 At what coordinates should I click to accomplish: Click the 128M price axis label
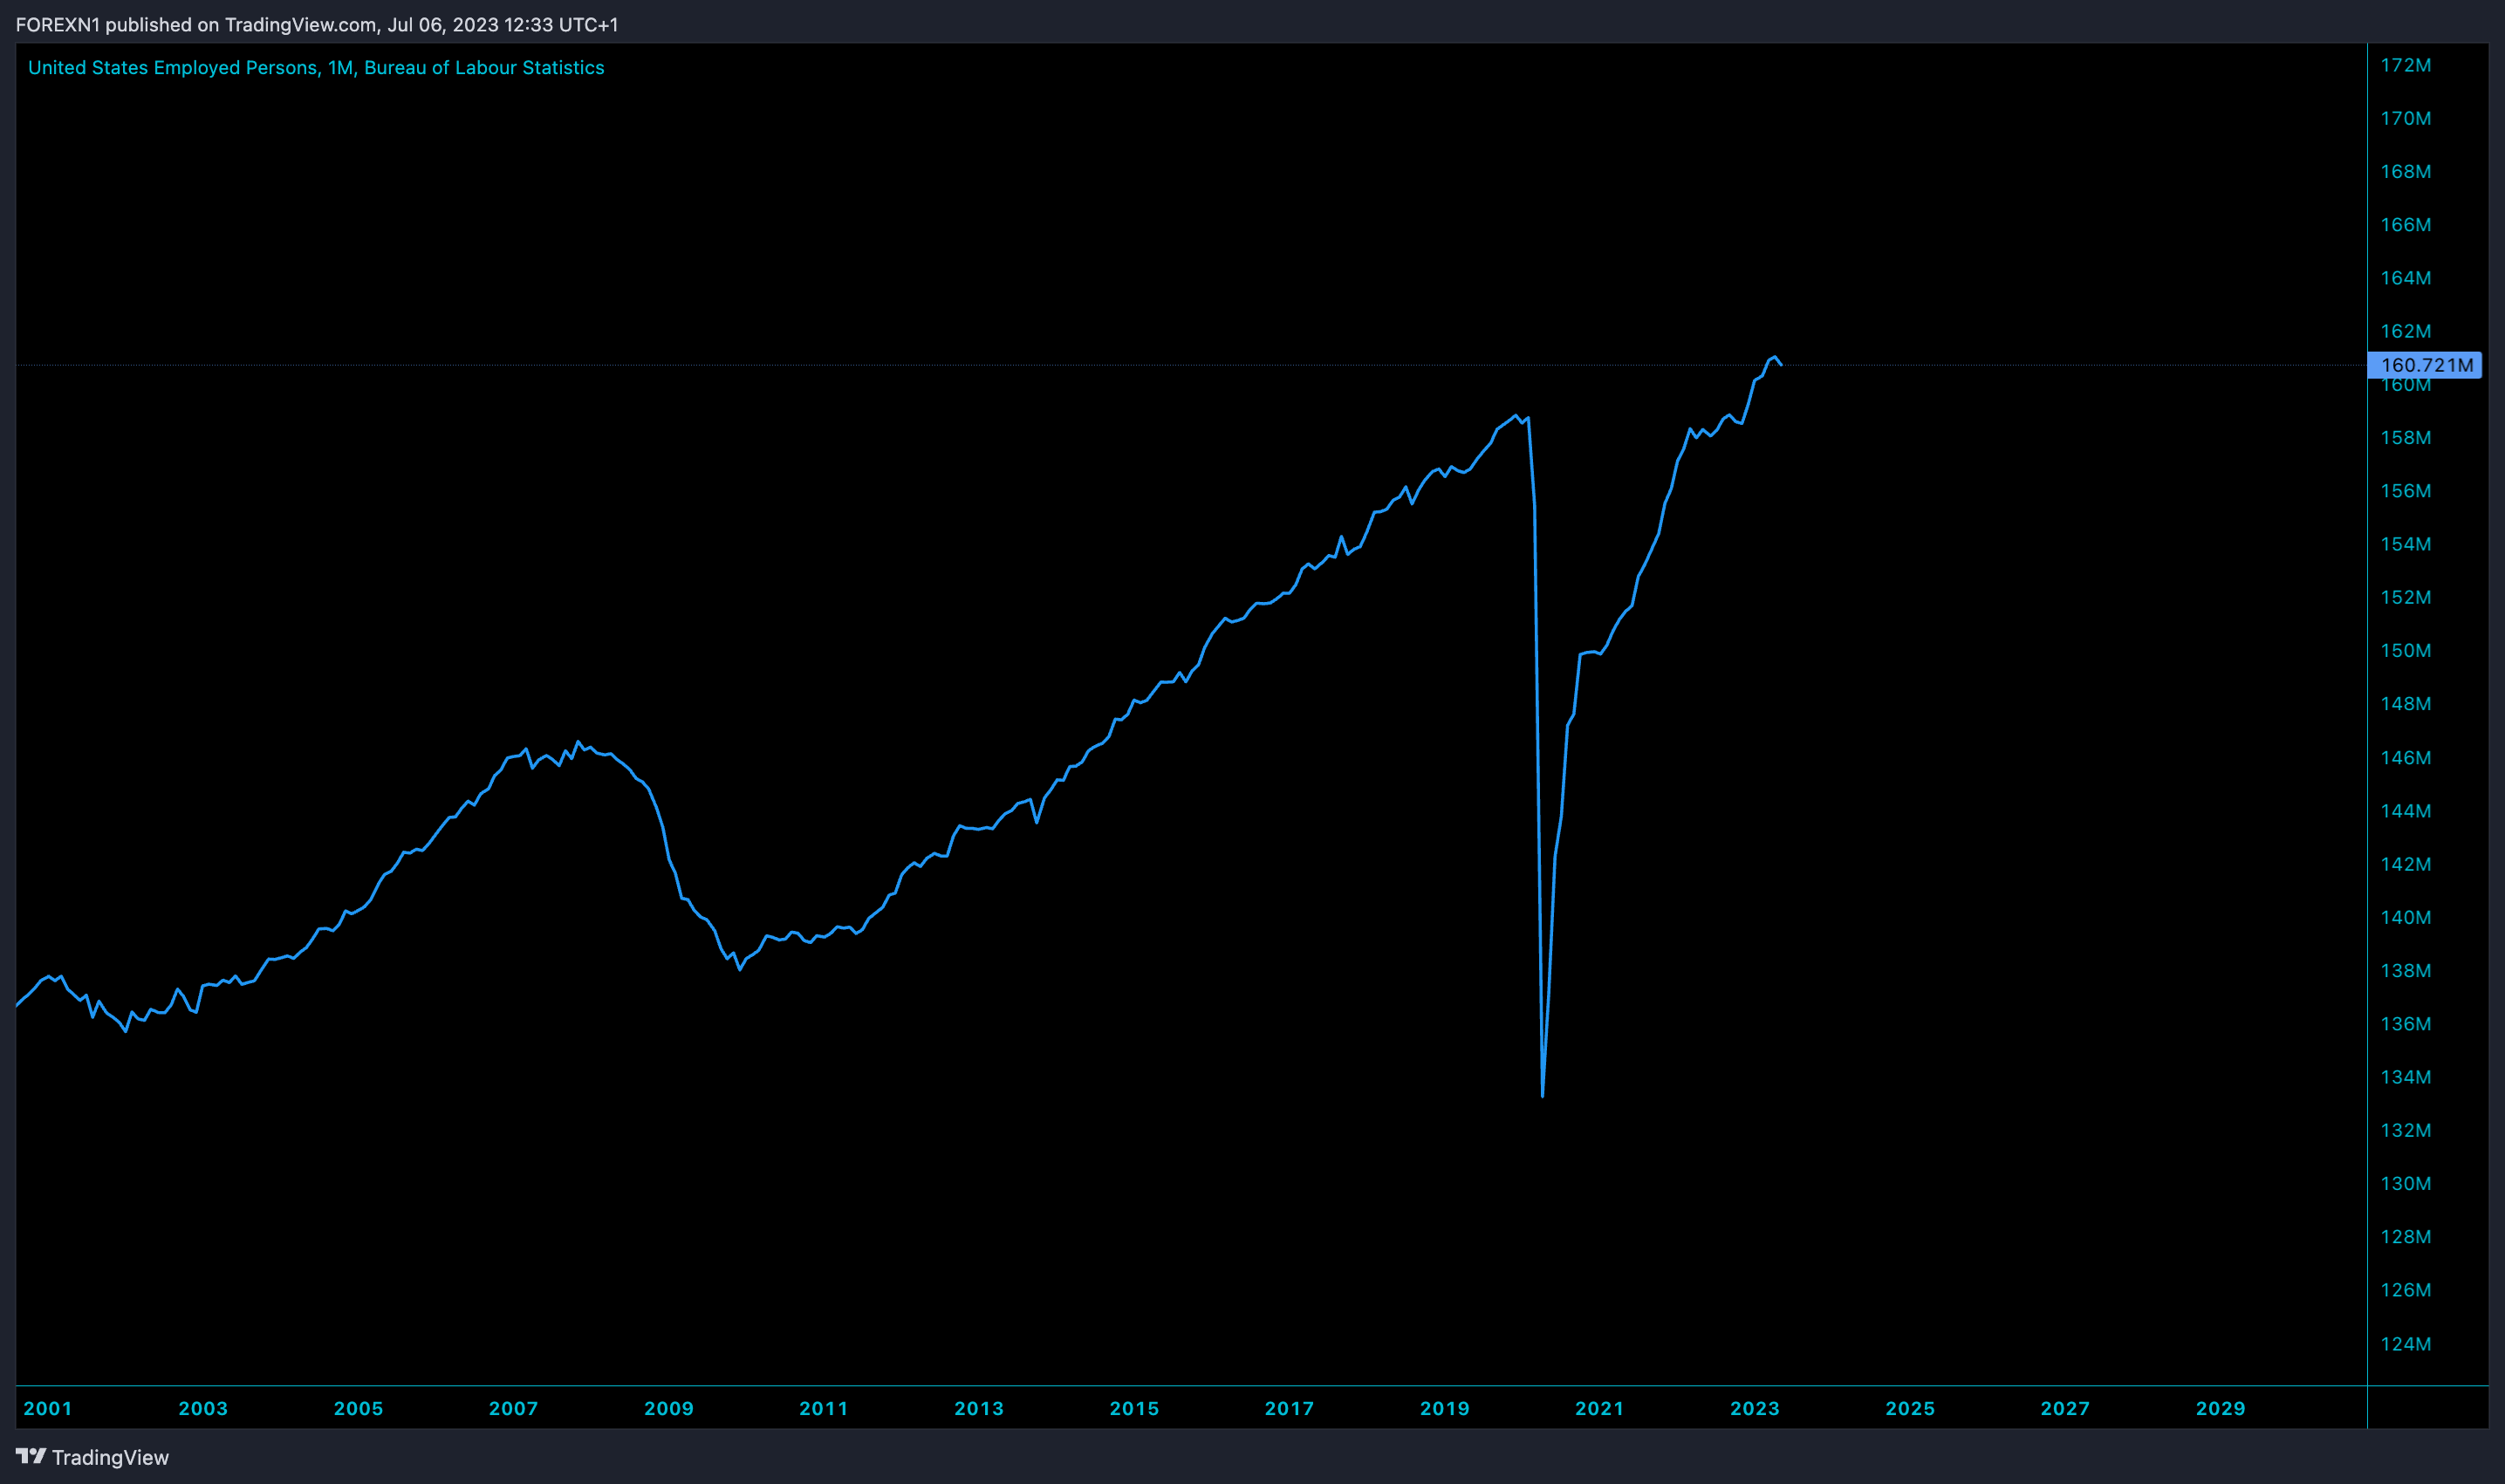coord(2406,1236)
